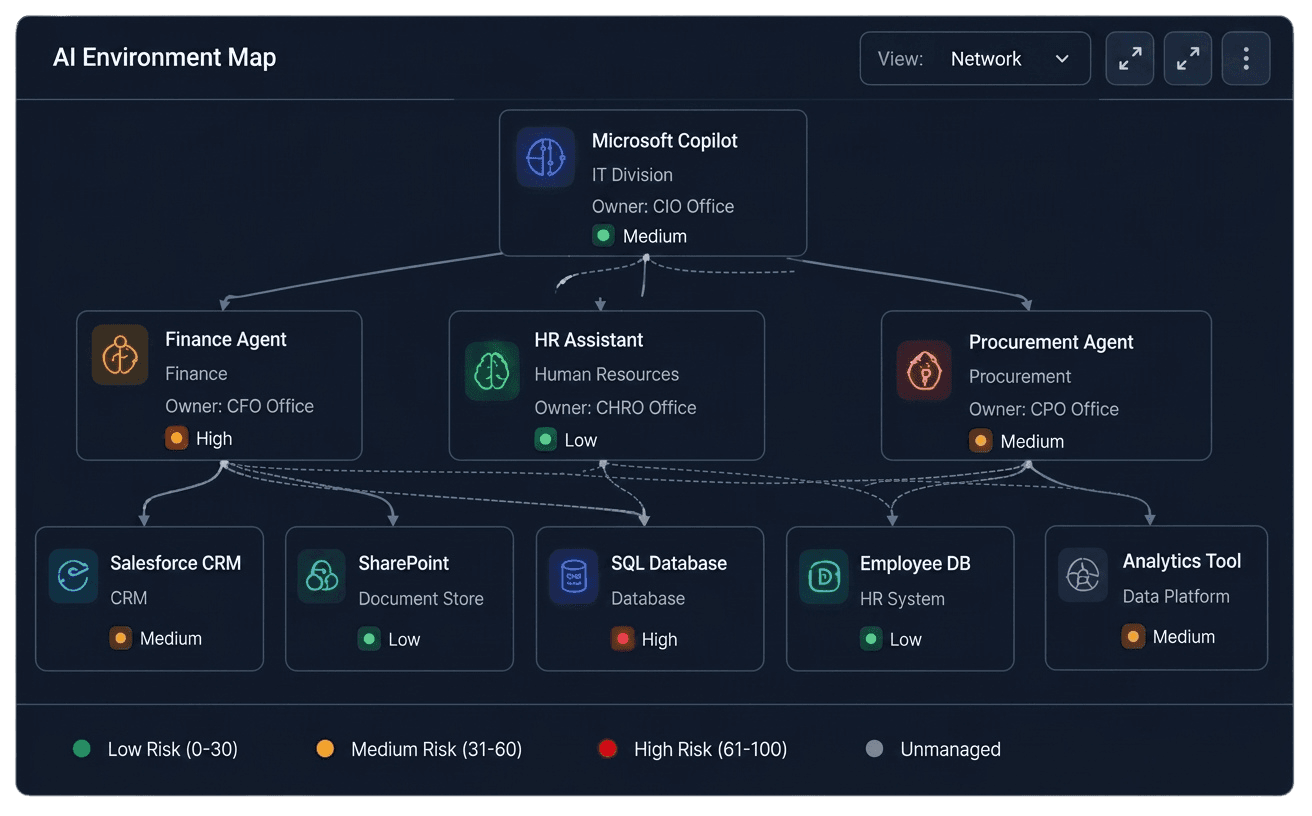Select the Finance Agent node title
Screen dimensions: 1312x816
coord(226,339)
